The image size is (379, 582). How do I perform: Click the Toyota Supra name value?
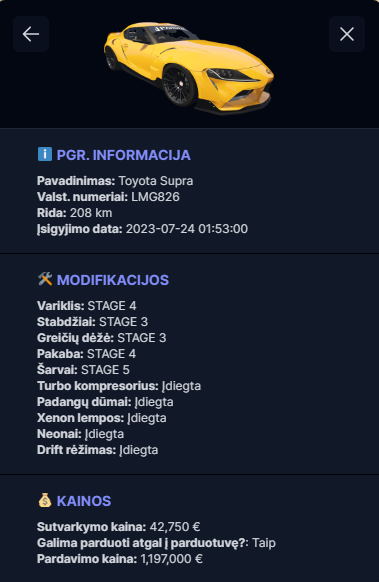point(156,181)
